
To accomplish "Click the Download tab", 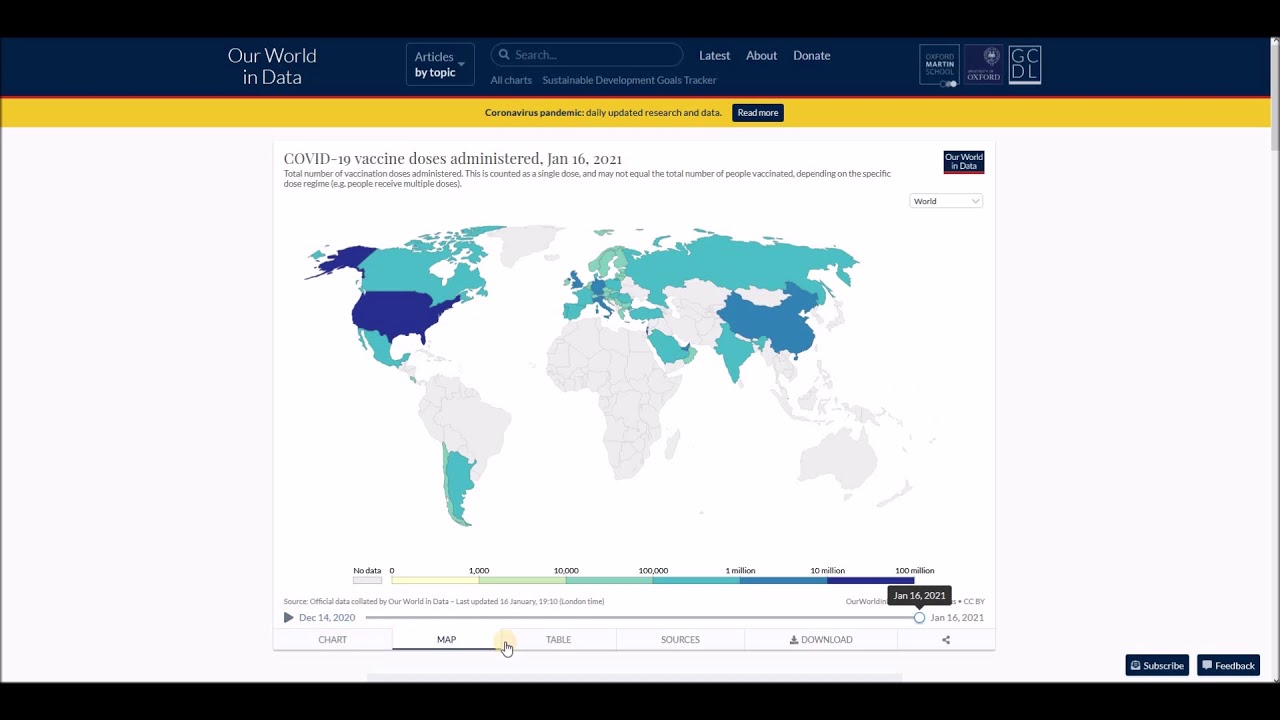I will tap(821, 640).
